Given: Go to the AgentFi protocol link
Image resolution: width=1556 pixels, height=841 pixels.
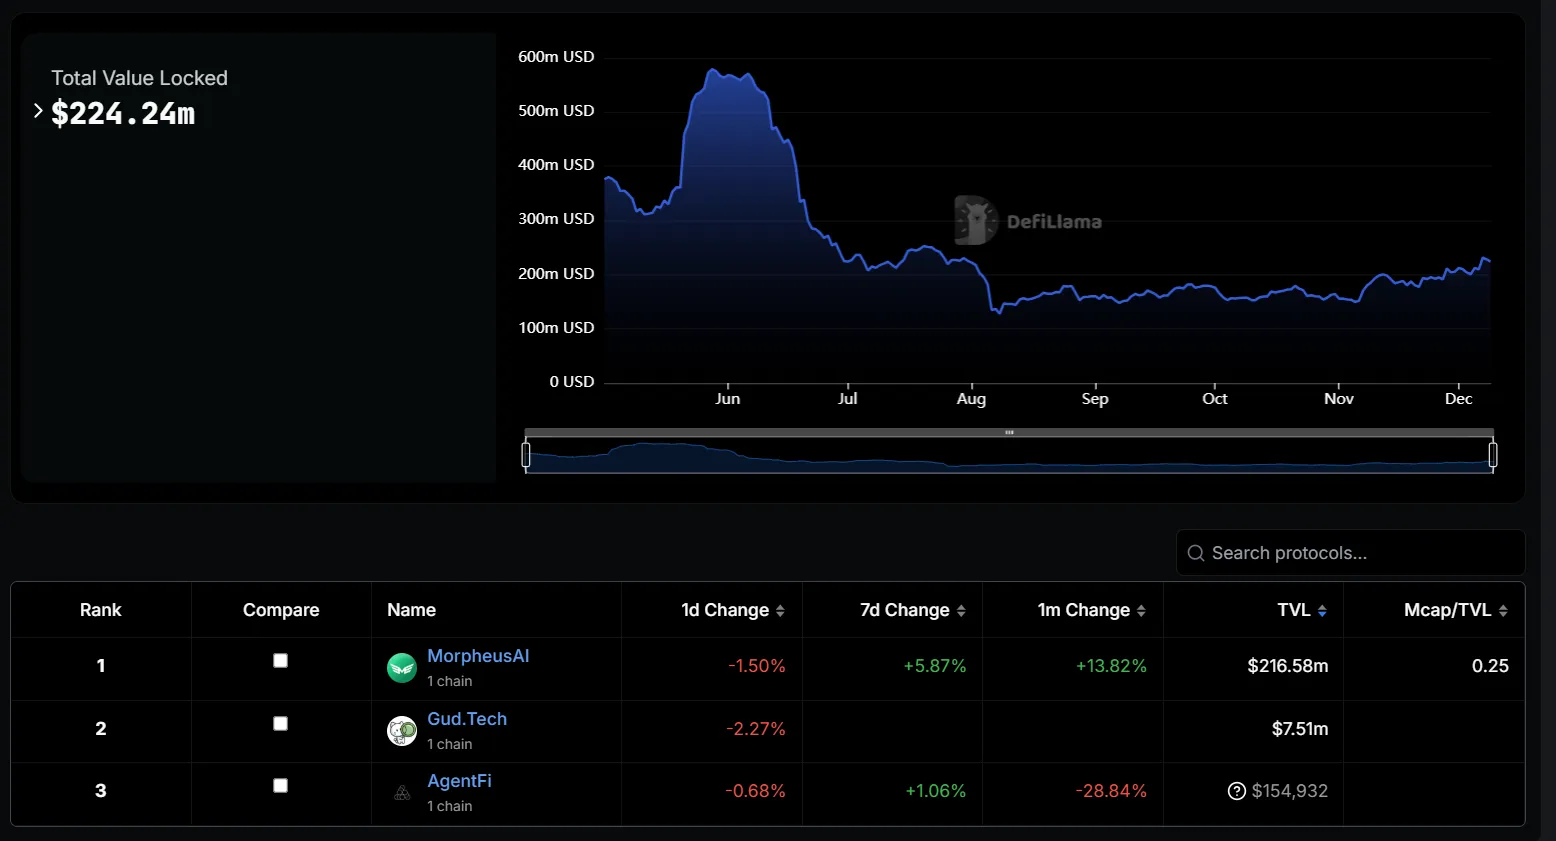Looking at the screenshot, I should pos(459,781).
